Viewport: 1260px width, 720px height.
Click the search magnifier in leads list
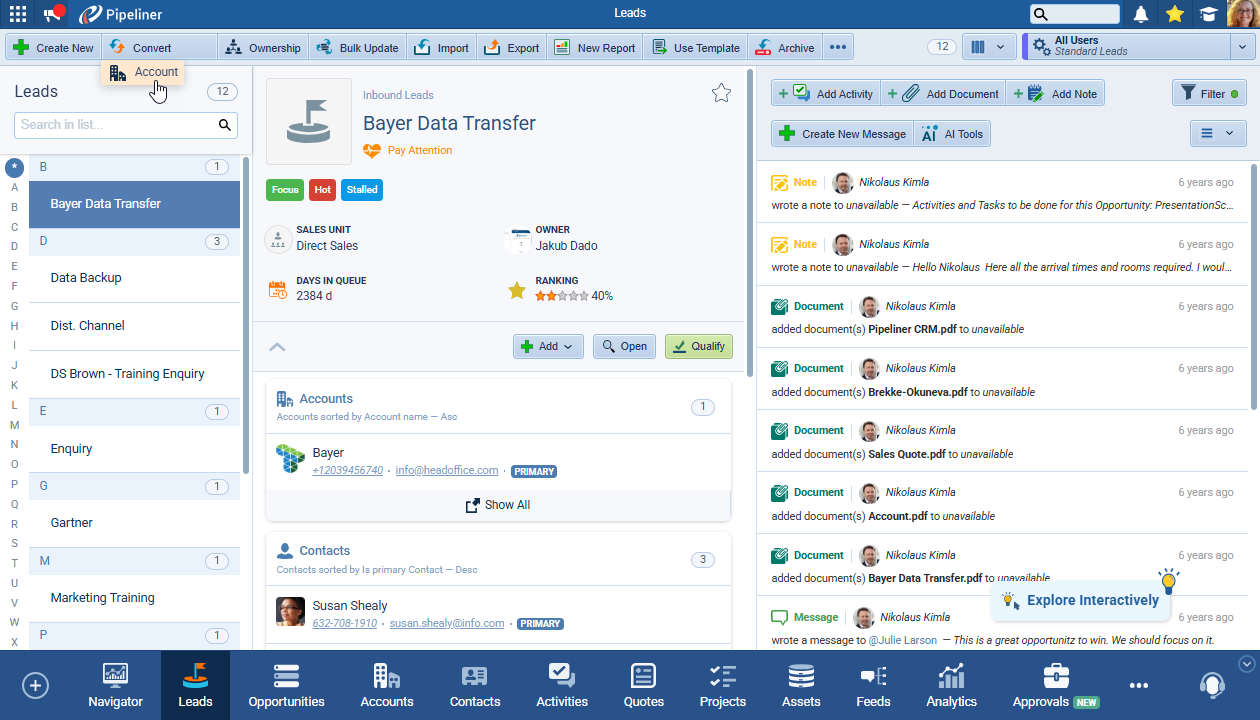[x=225, y=125]
